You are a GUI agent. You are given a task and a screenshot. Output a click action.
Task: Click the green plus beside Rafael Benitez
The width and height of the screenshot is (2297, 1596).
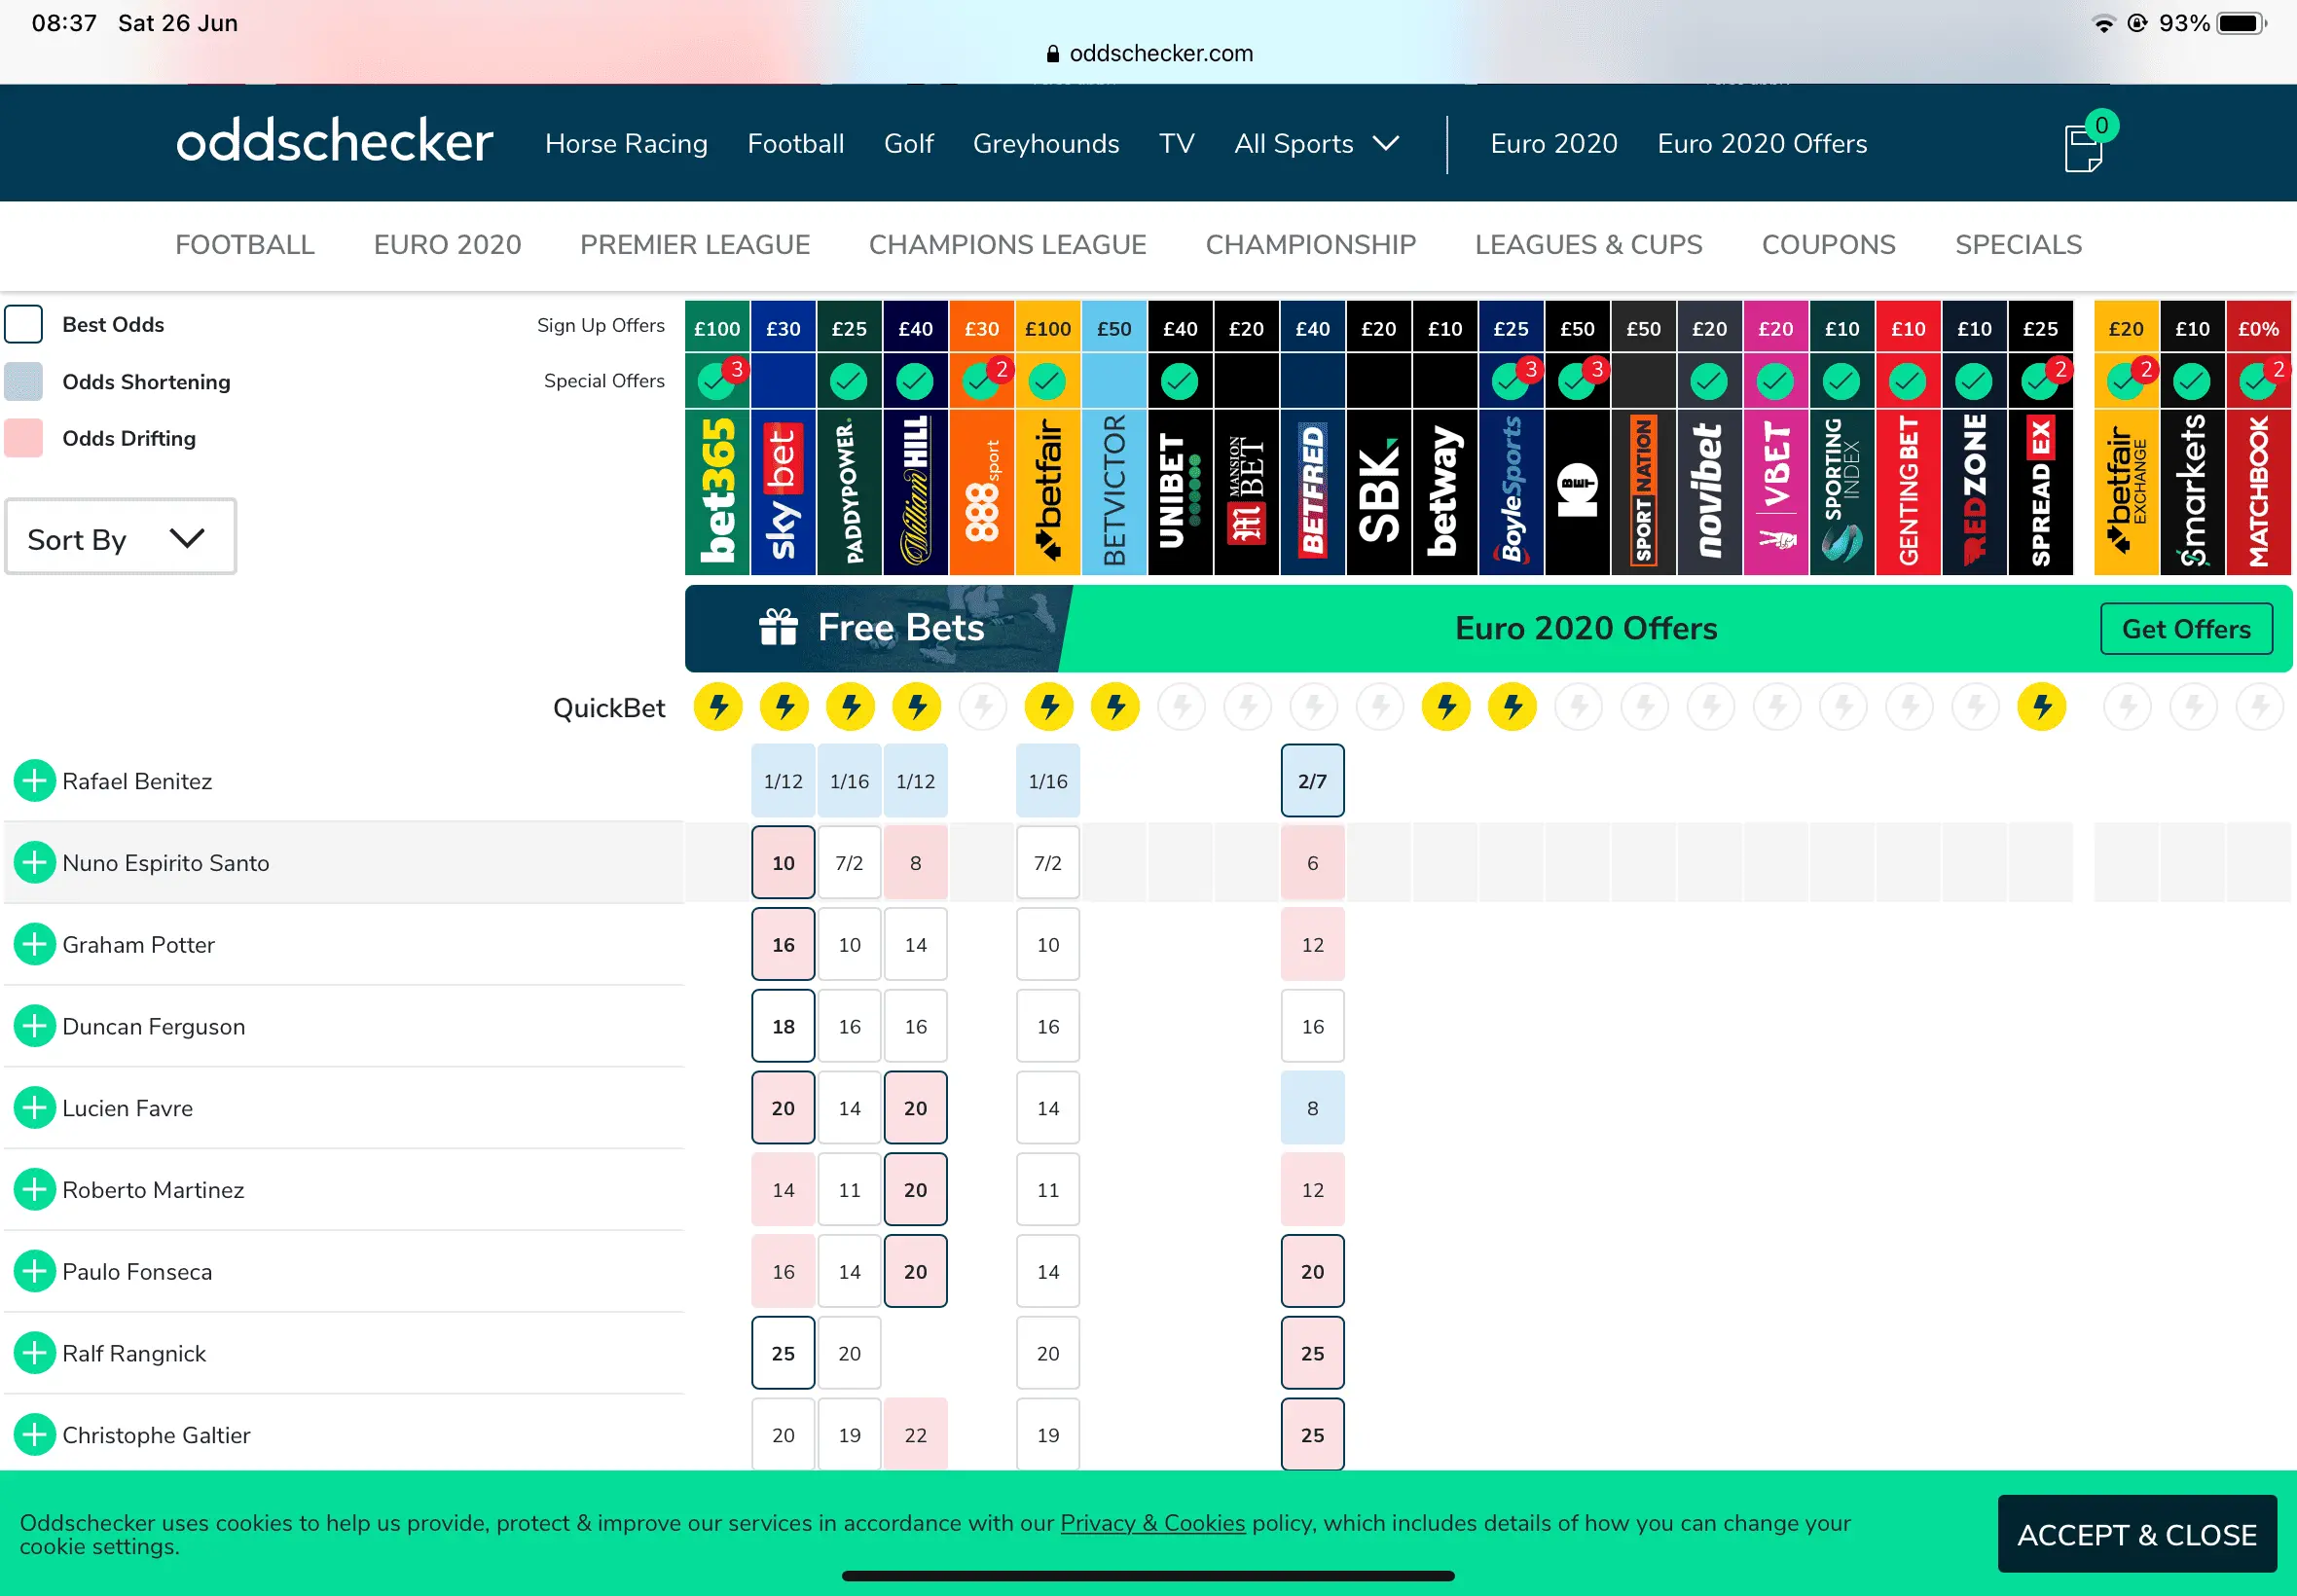[35, 781]
